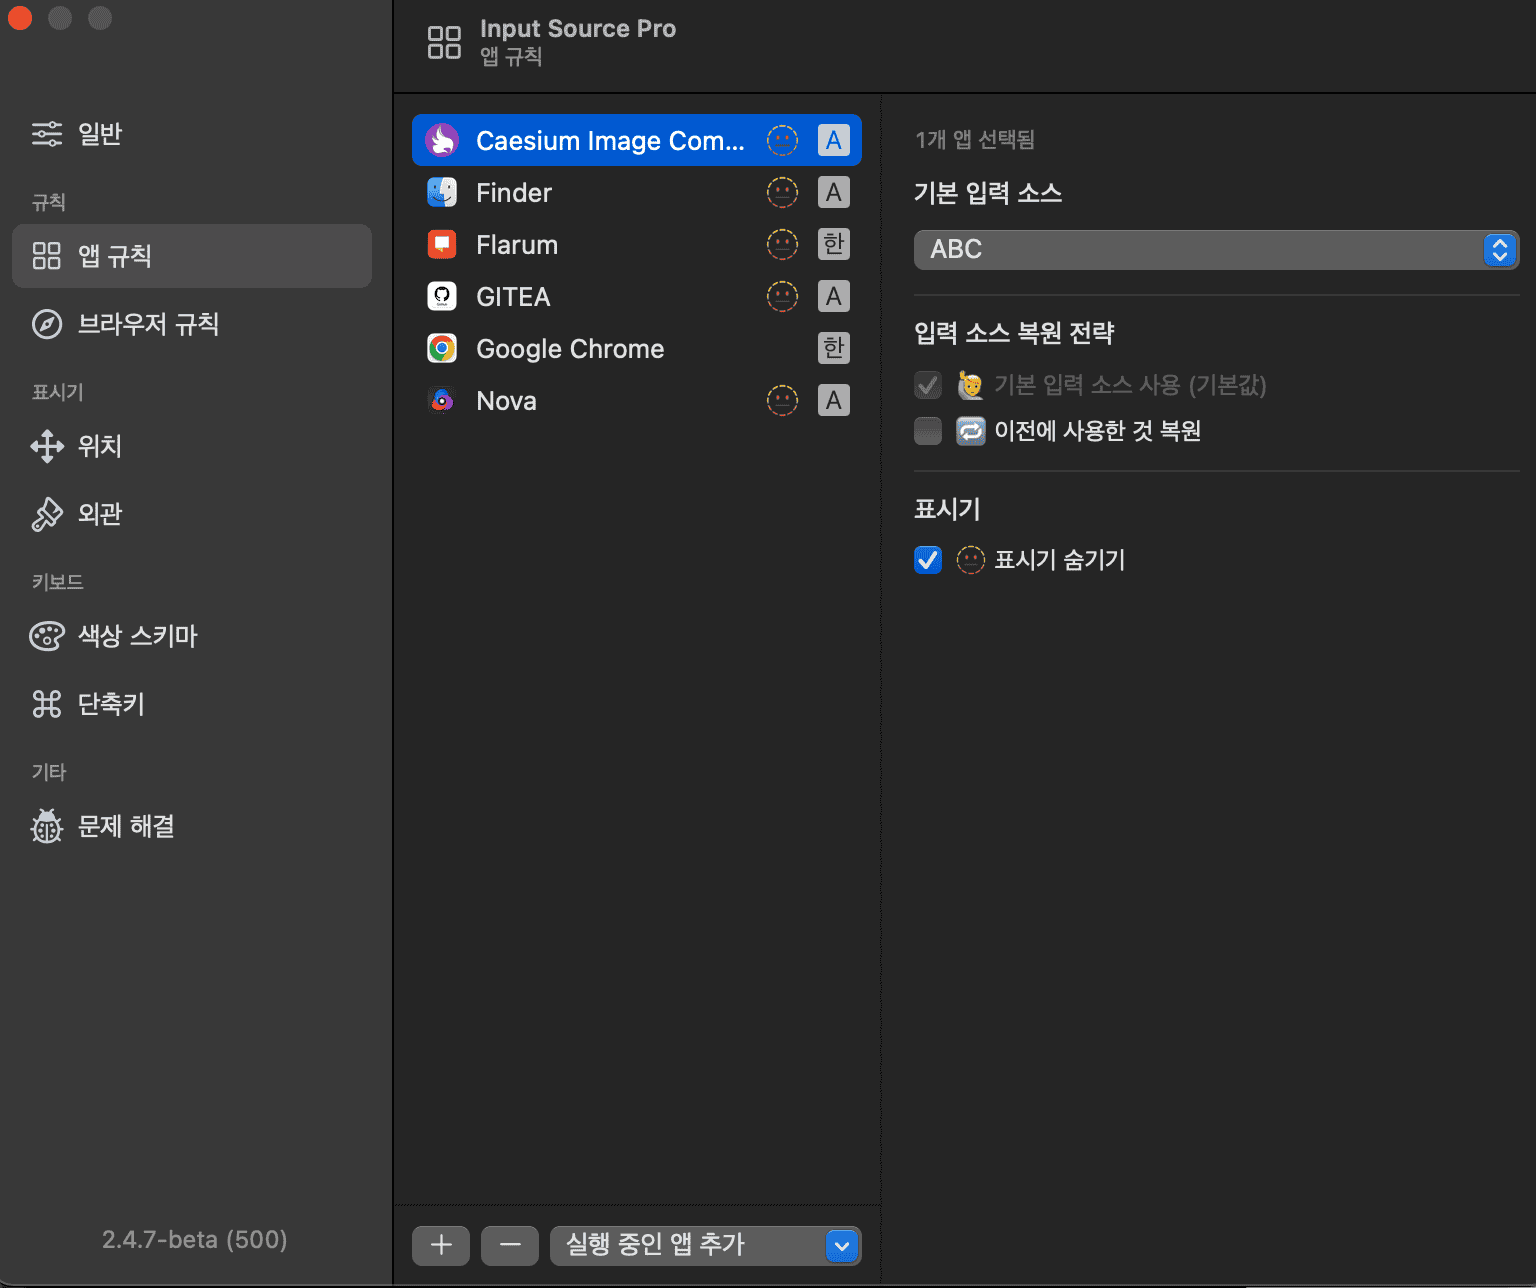Close the window with red button
This screenshot has height=1288, width=1536.
20,18
